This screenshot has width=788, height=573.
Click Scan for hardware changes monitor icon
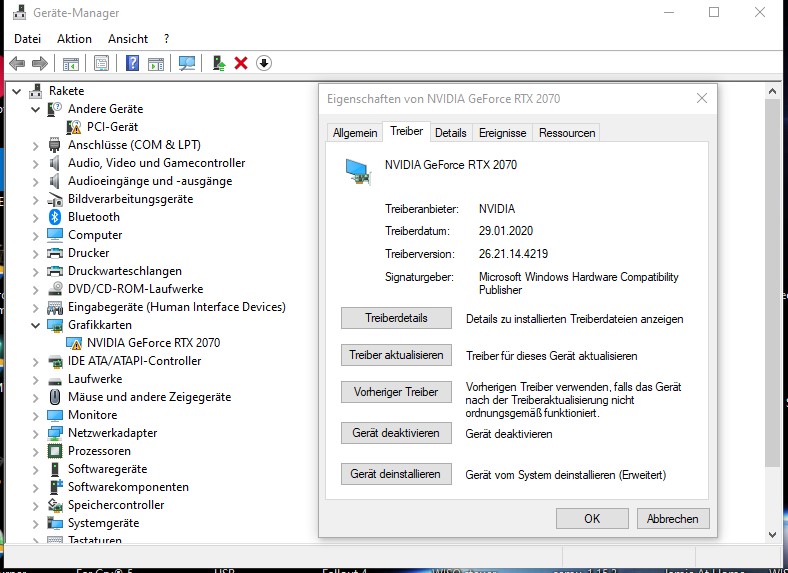(x=187, y=63)
